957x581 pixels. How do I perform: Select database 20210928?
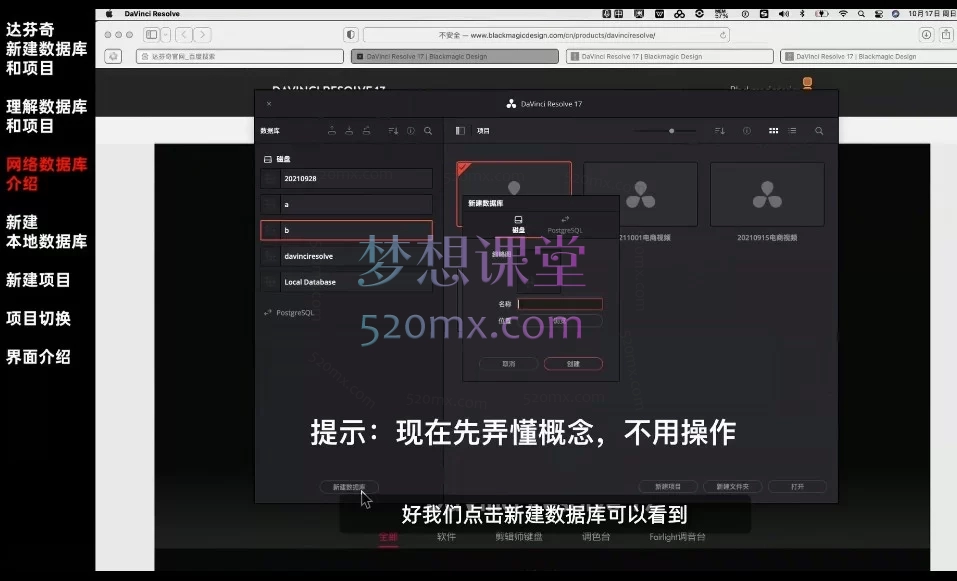347,178
